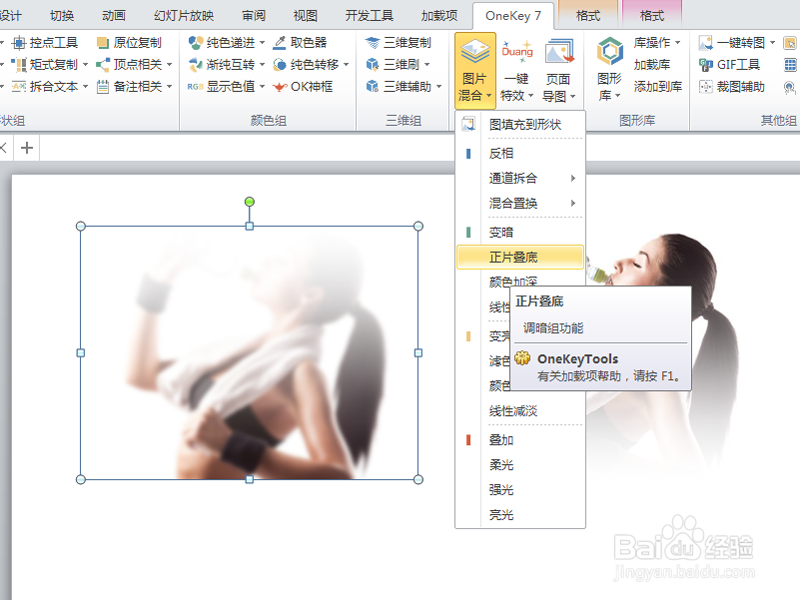The width and height of the screenshot is (800, 600).
Task: Click the 图形库 hexagon icon
Action: point(610,51)
